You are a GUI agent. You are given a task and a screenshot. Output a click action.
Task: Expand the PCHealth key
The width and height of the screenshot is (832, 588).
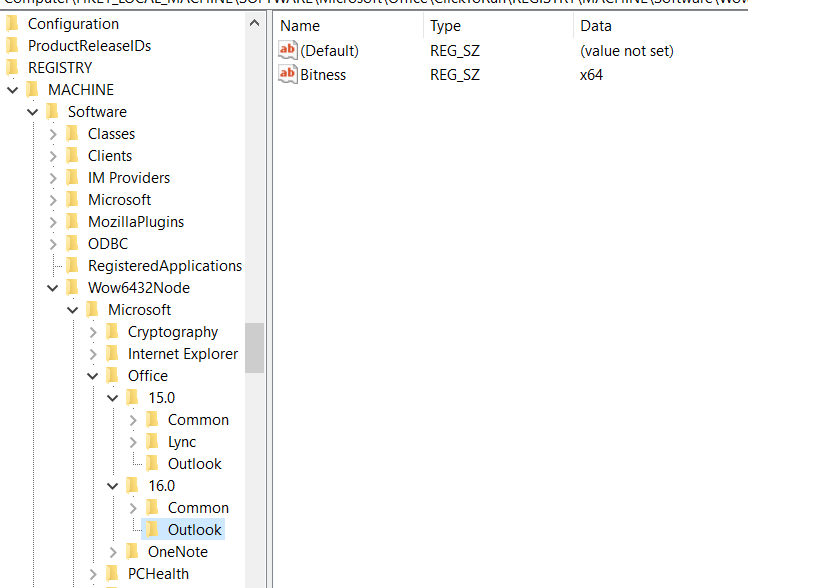93,575
